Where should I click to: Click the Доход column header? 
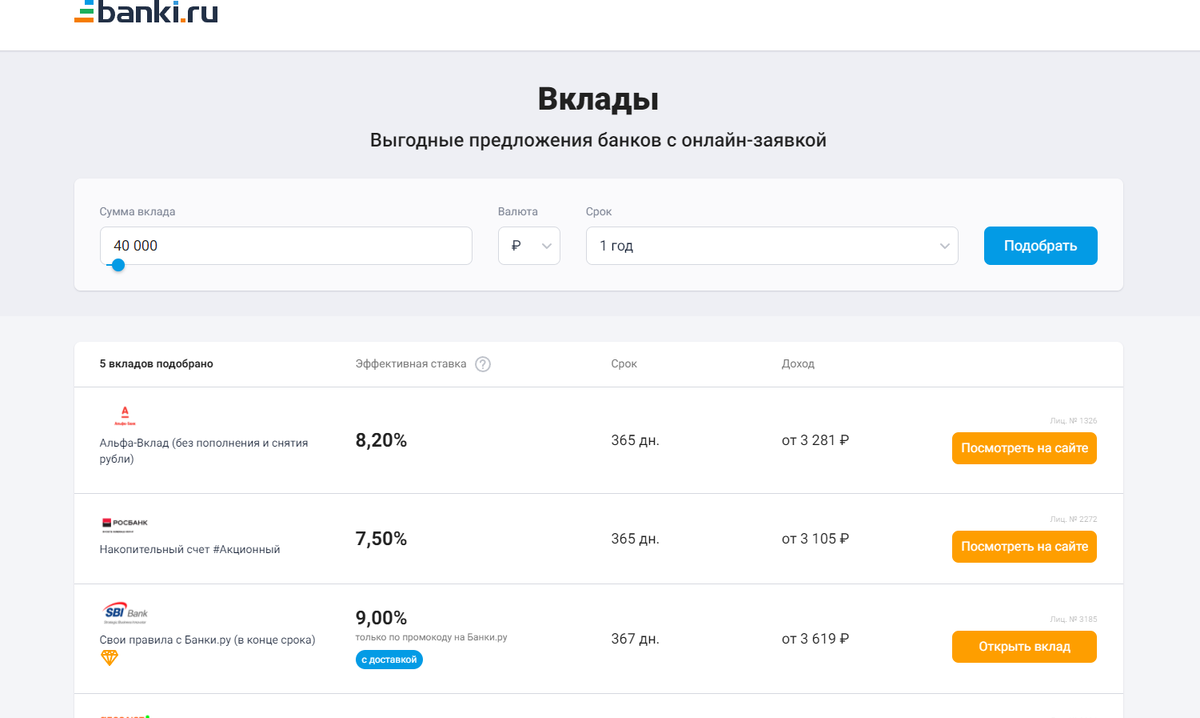coord(798,364)
